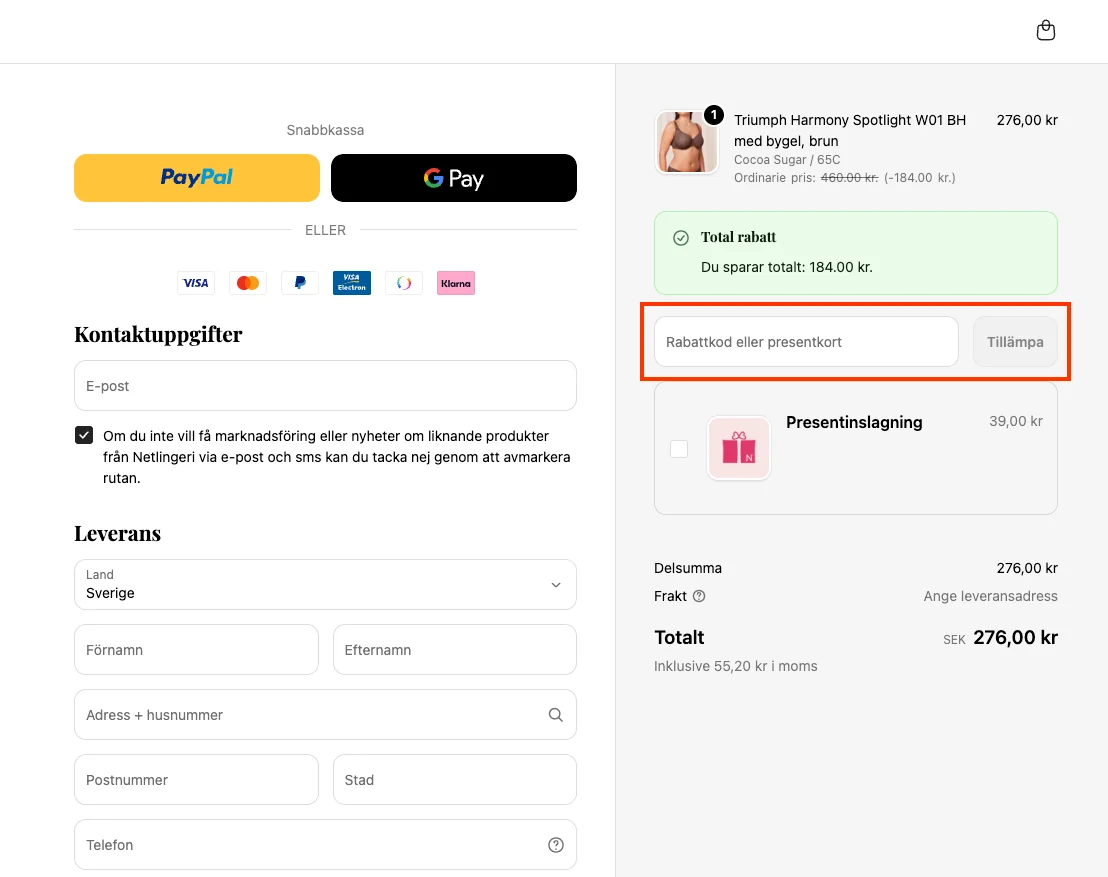The image size is (1108, 877).
Task: Click the Förnamn input field
Action: [x=196, y=650]
